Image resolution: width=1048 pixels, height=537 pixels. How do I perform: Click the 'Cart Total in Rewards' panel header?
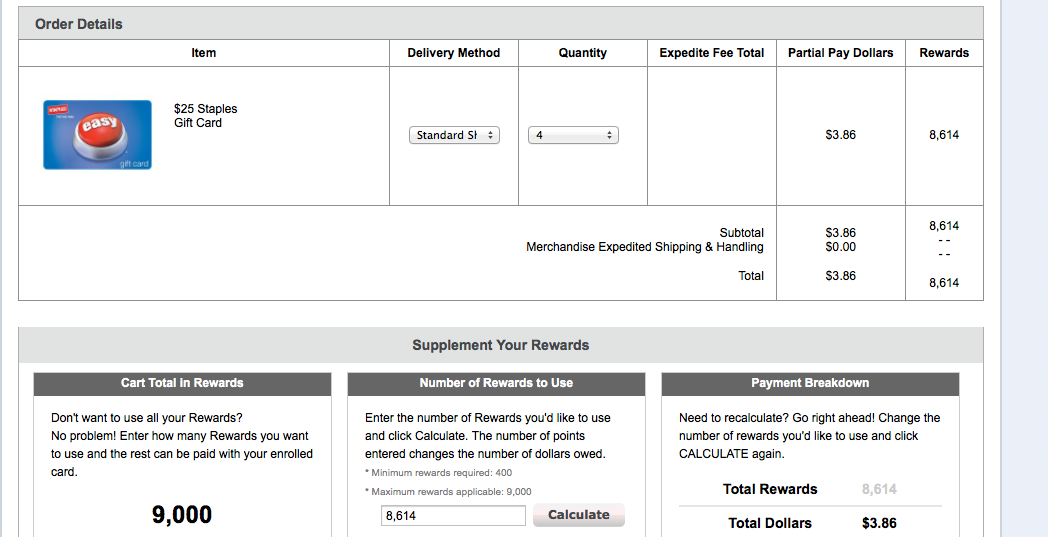pyautogui.click(x=182, y=383)
